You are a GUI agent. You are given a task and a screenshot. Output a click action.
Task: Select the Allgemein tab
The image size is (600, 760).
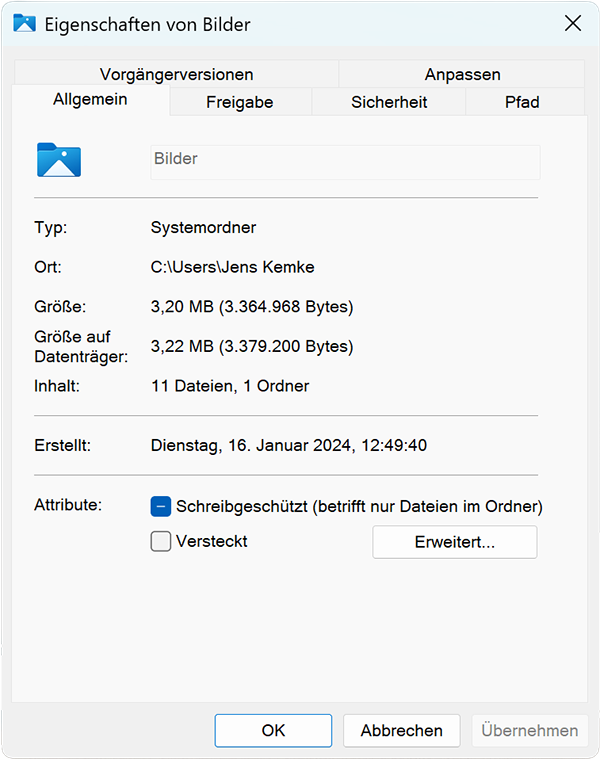point(90,101)
